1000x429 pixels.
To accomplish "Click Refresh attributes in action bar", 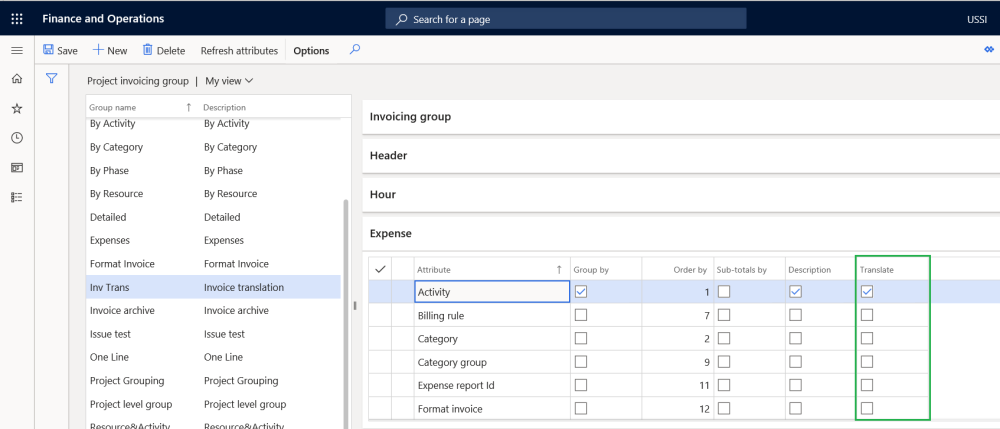I will point(239,51).
